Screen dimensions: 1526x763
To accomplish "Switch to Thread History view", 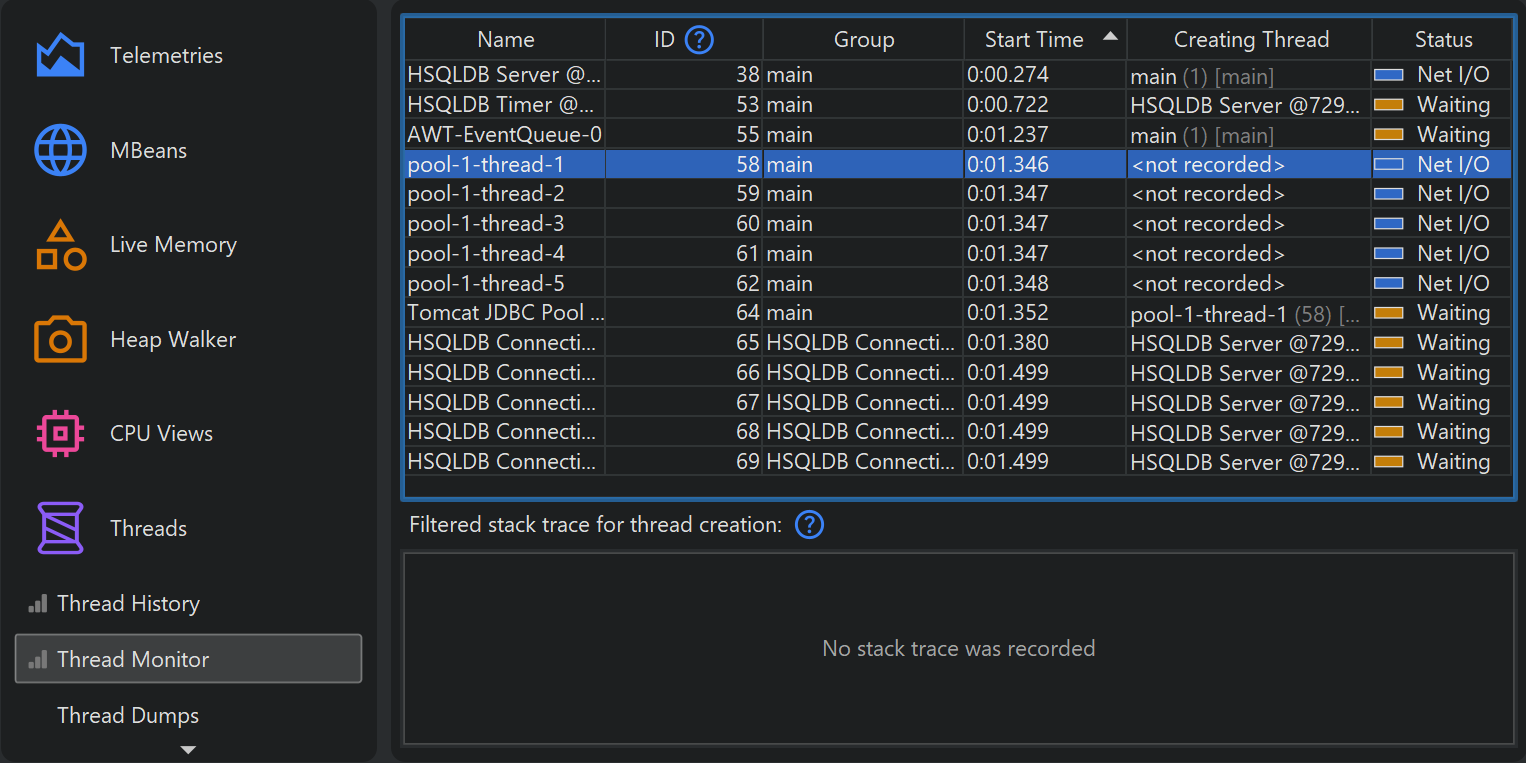I will [128, 604].
